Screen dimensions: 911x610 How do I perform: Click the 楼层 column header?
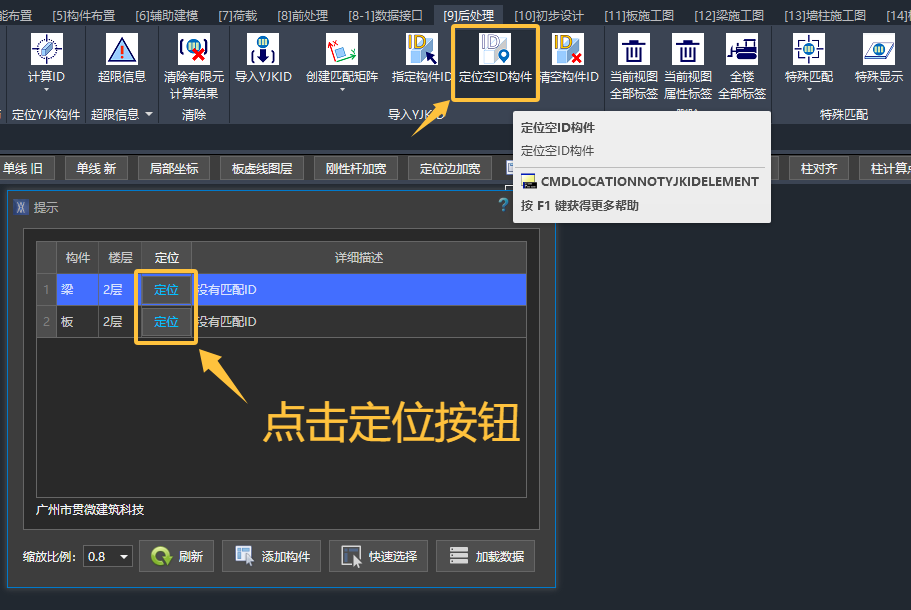120,257
